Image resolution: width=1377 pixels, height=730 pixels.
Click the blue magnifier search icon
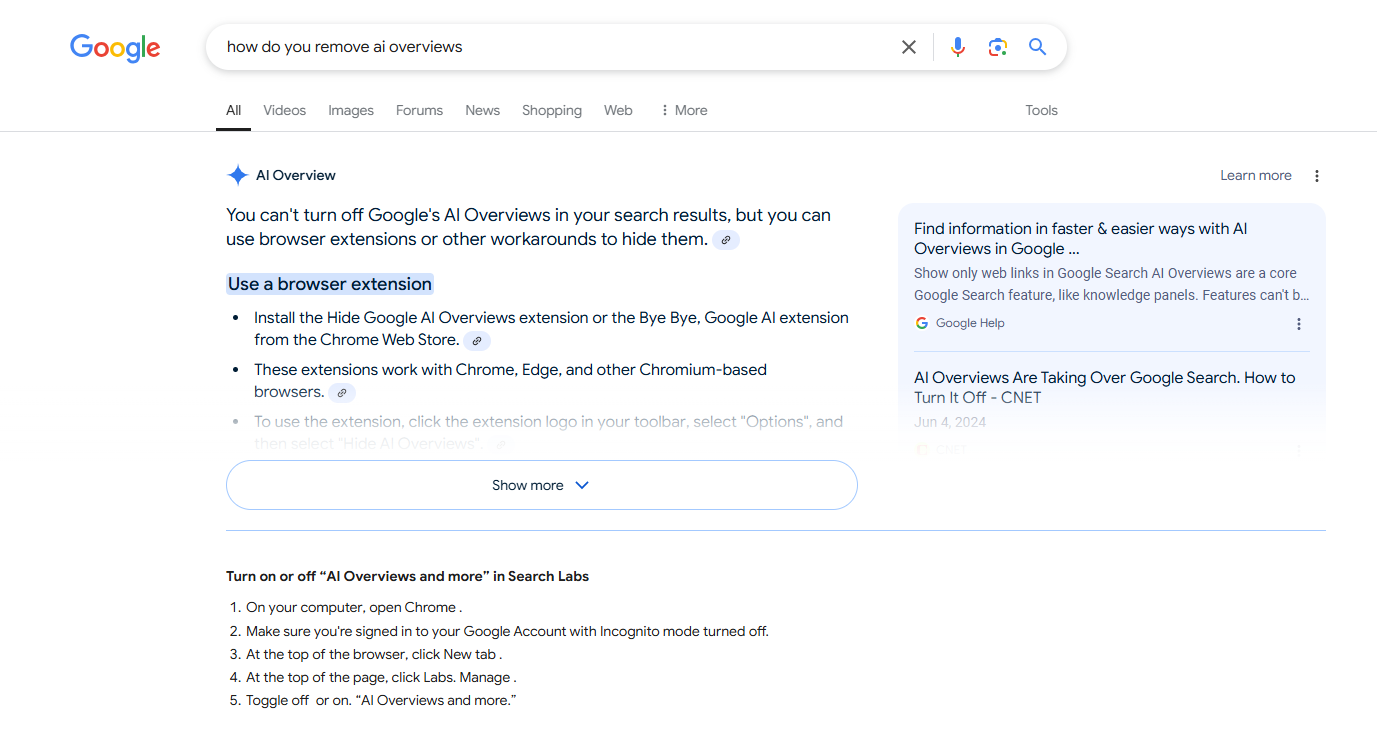pyautogui.click(x=1037, y=47)
